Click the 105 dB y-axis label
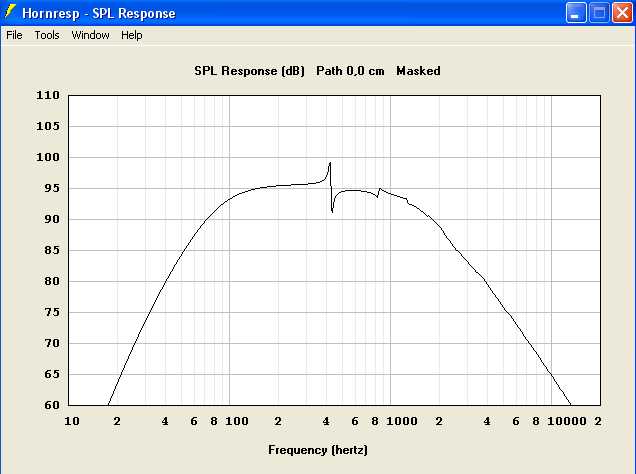The width and height of the screenshot is (636, 474). click(x=48, y=126)
